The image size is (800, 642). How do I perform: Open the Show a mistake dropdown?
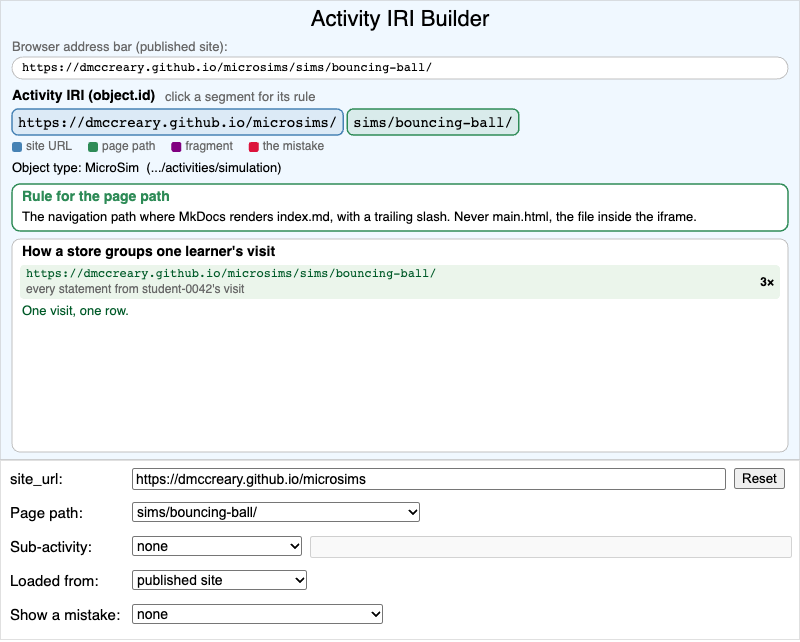tap(257, 614)
